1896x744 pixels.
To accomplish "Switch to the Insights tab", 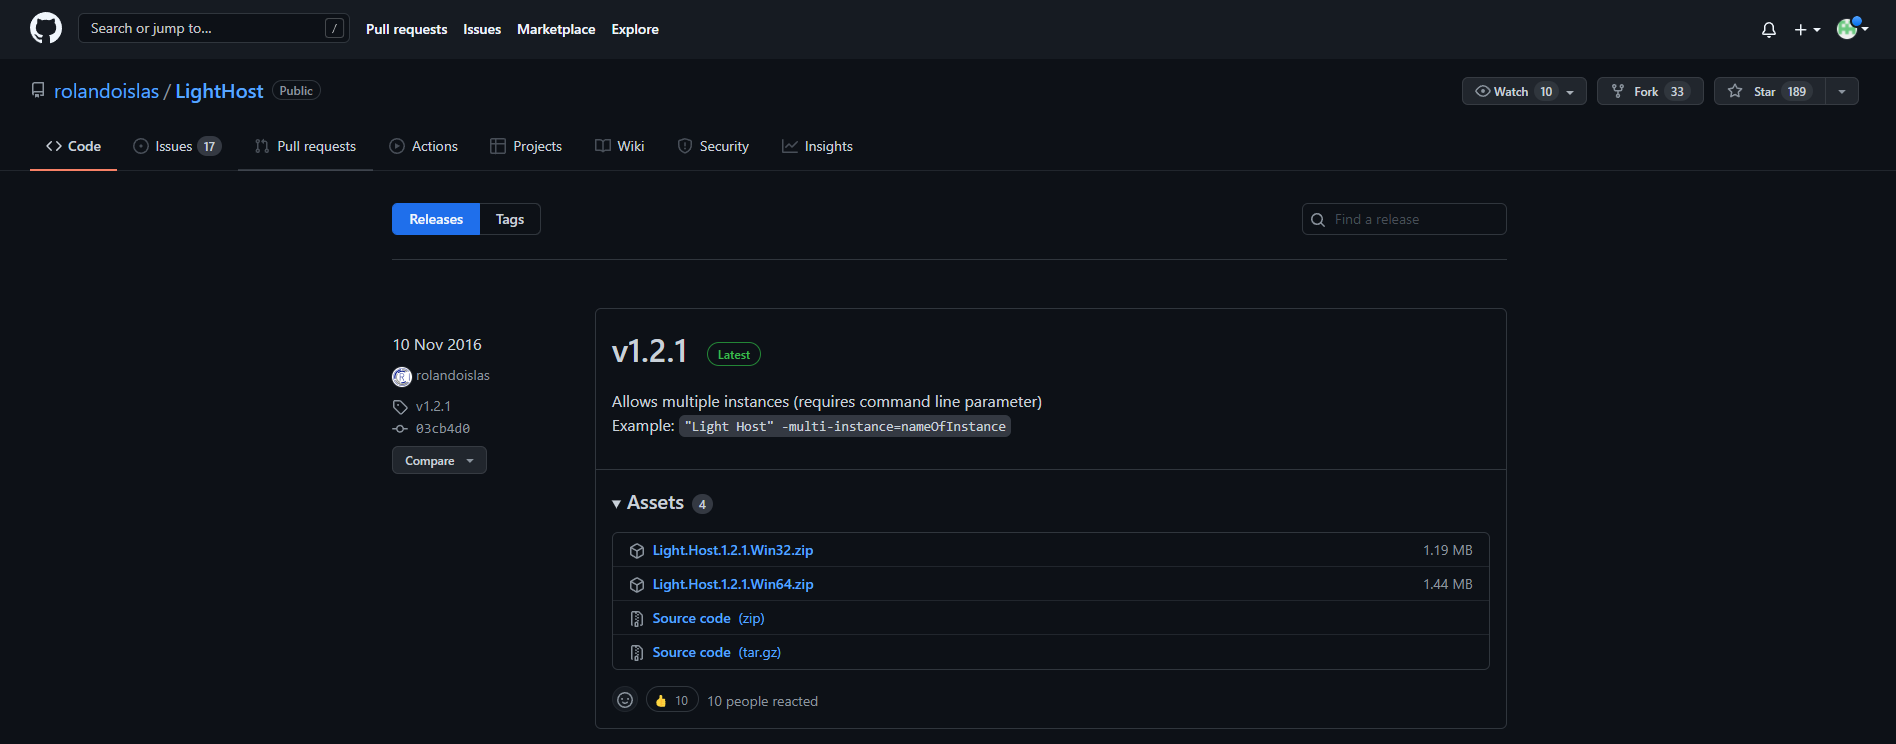I will point(817,146).
